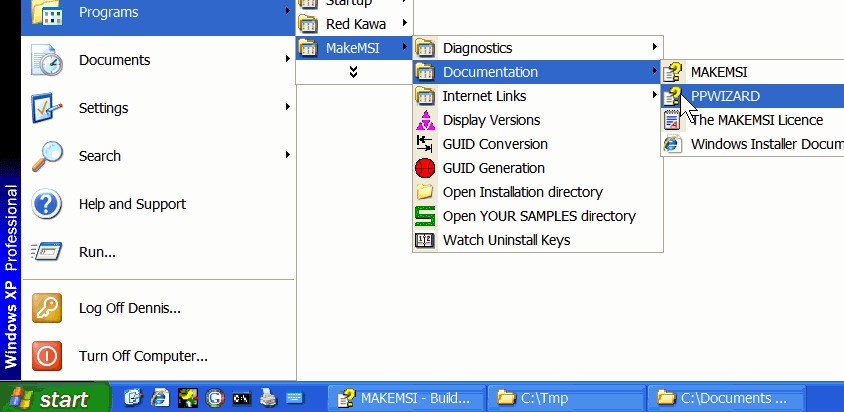Open command prompt quick launch icon
Viewport: 844px width, 412px height.
tap(241, 398)
